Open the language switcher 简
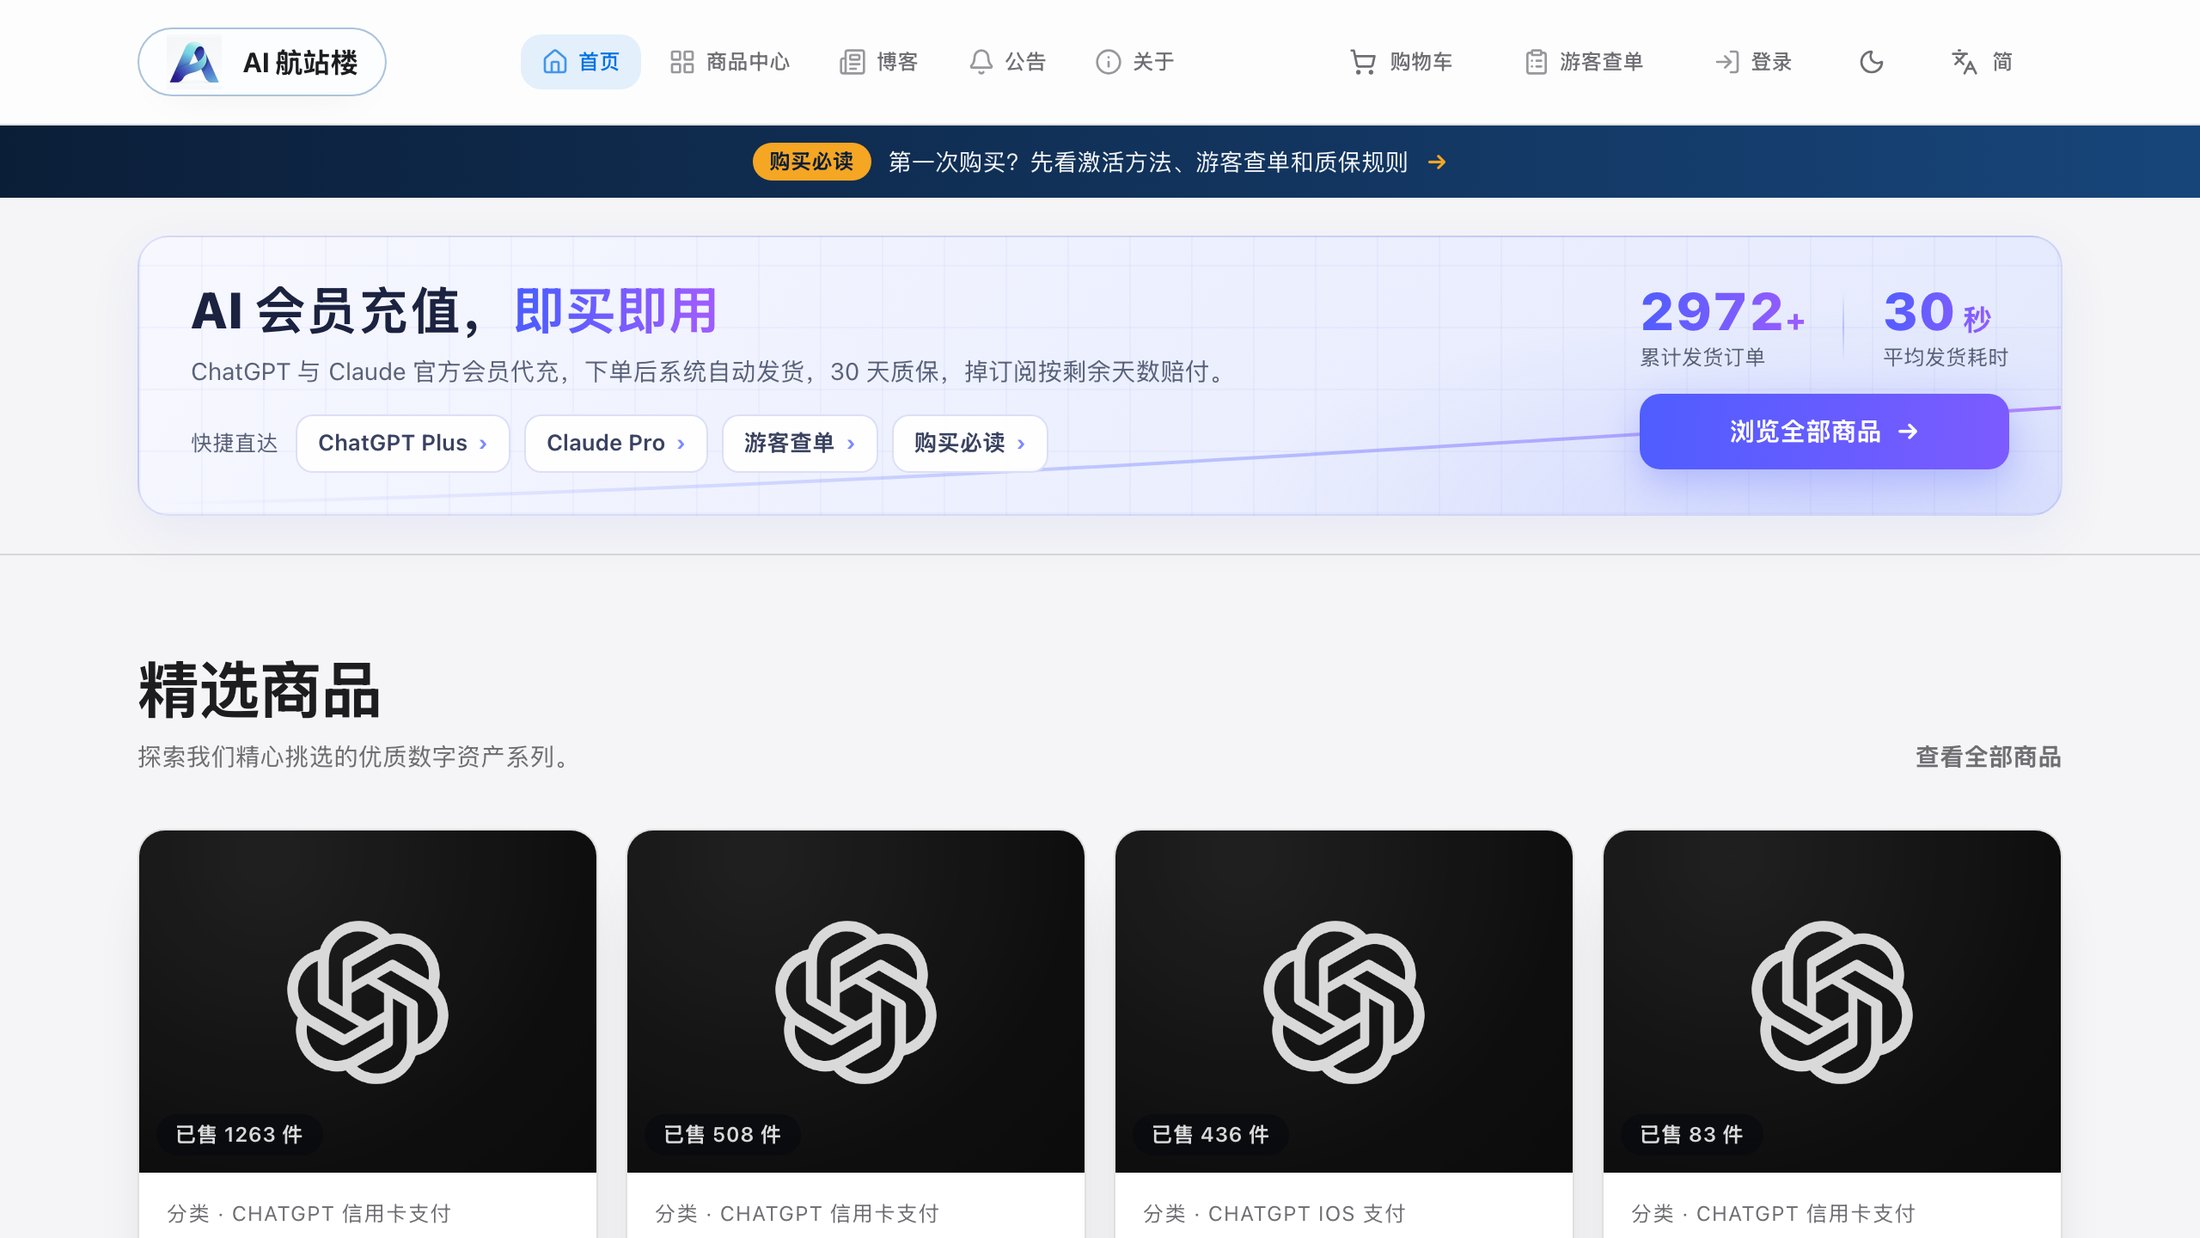 point(1982,62)
